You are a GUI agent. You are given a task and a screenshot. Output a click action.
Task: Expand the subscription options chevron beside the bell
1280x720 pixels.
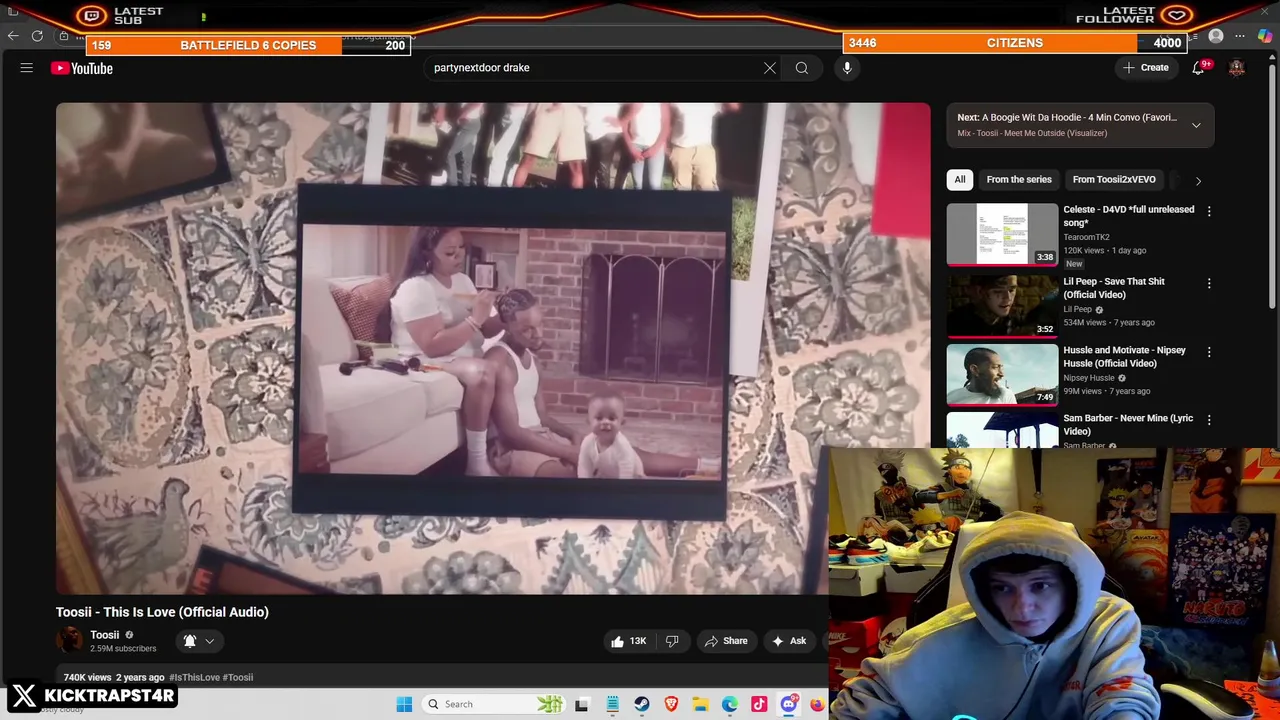210,641
